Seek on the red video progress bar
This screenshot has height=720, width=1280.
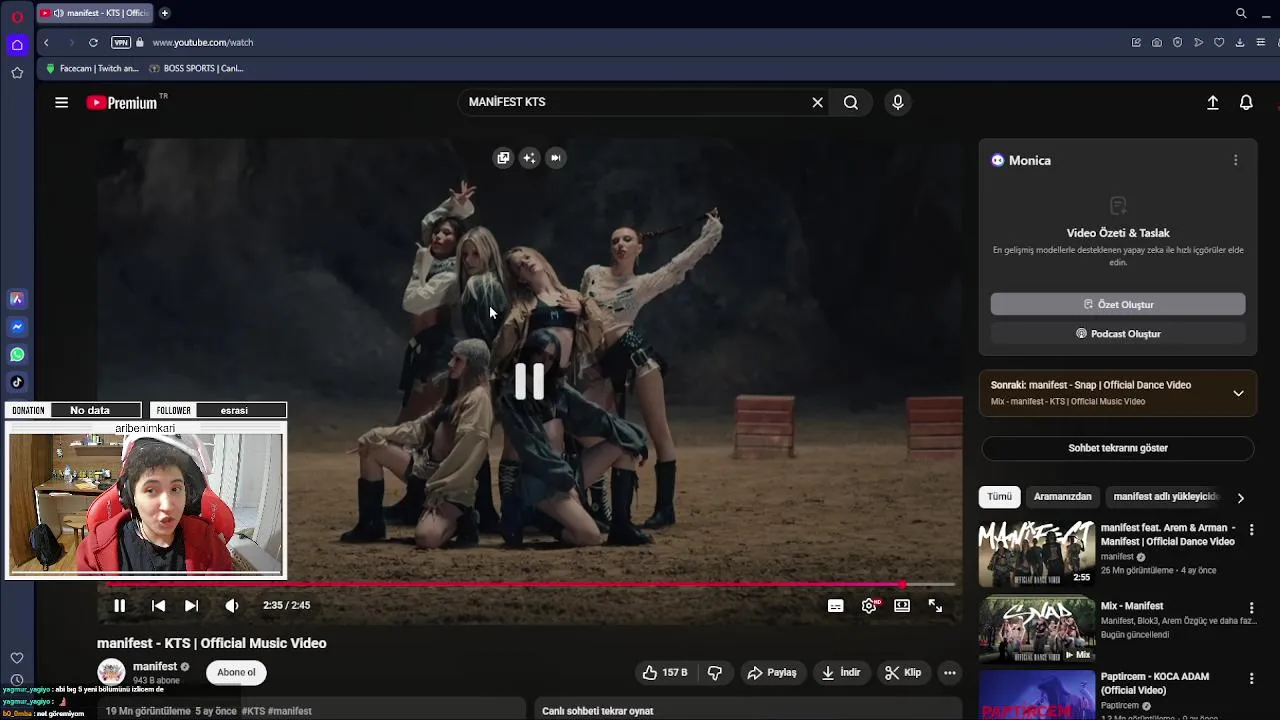point(530,584)
